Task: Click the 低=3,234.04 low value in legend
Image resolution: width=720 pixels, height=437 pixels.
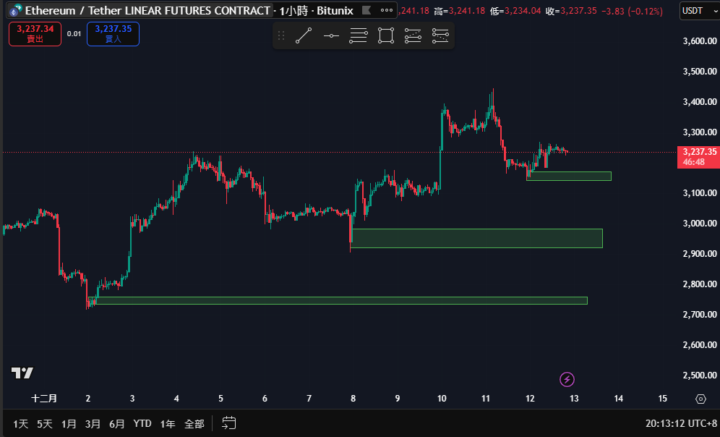Action: (x=515, y=11)
